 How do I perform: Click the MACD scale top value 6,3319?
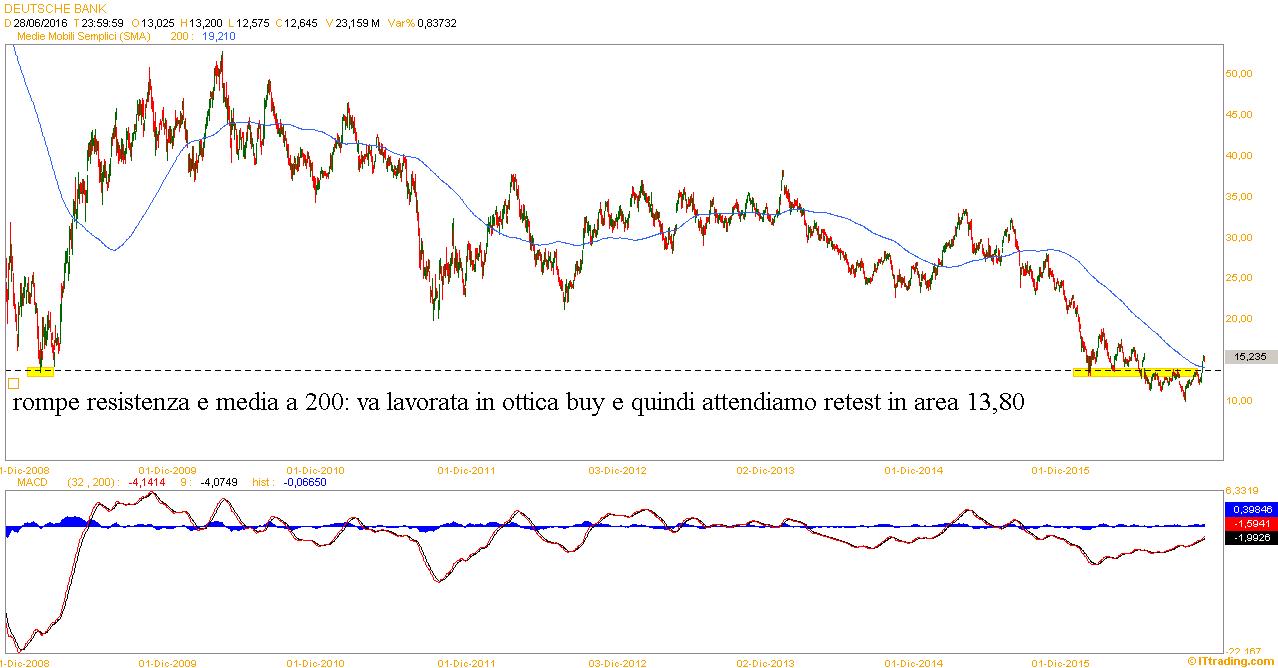1241,491
